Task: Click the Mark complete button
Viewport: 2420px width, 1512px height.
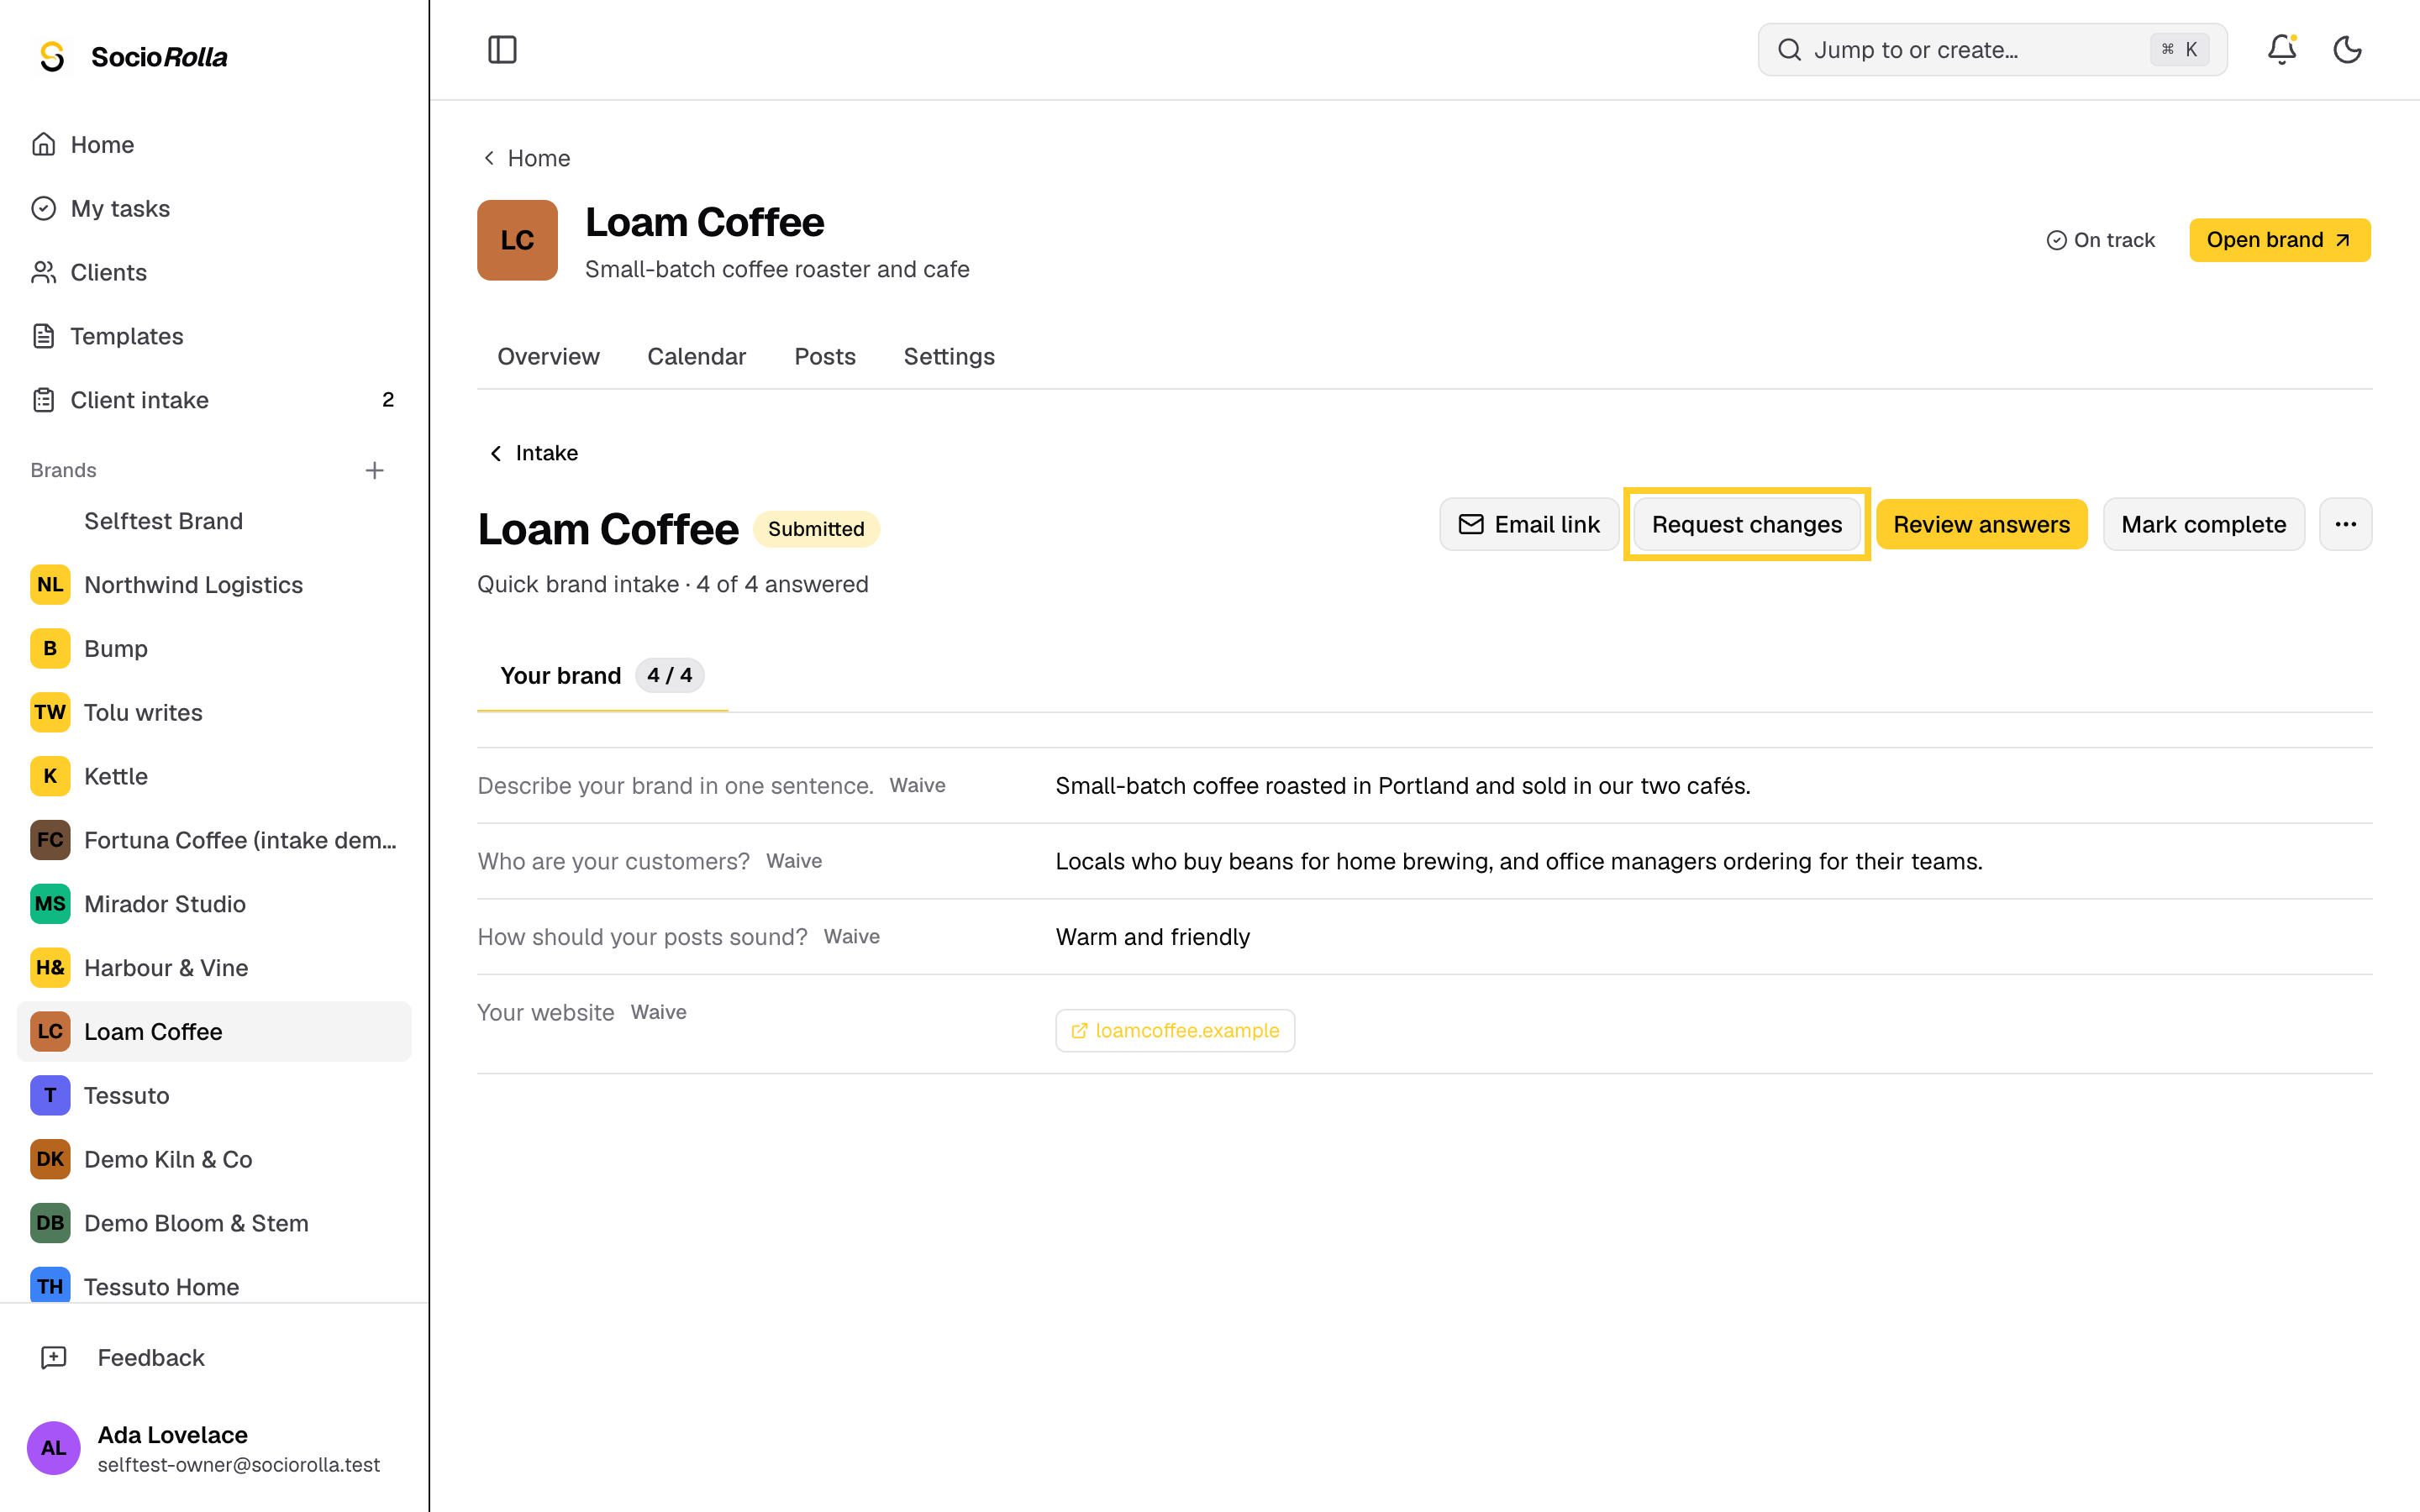Action: click(2203, 524)
